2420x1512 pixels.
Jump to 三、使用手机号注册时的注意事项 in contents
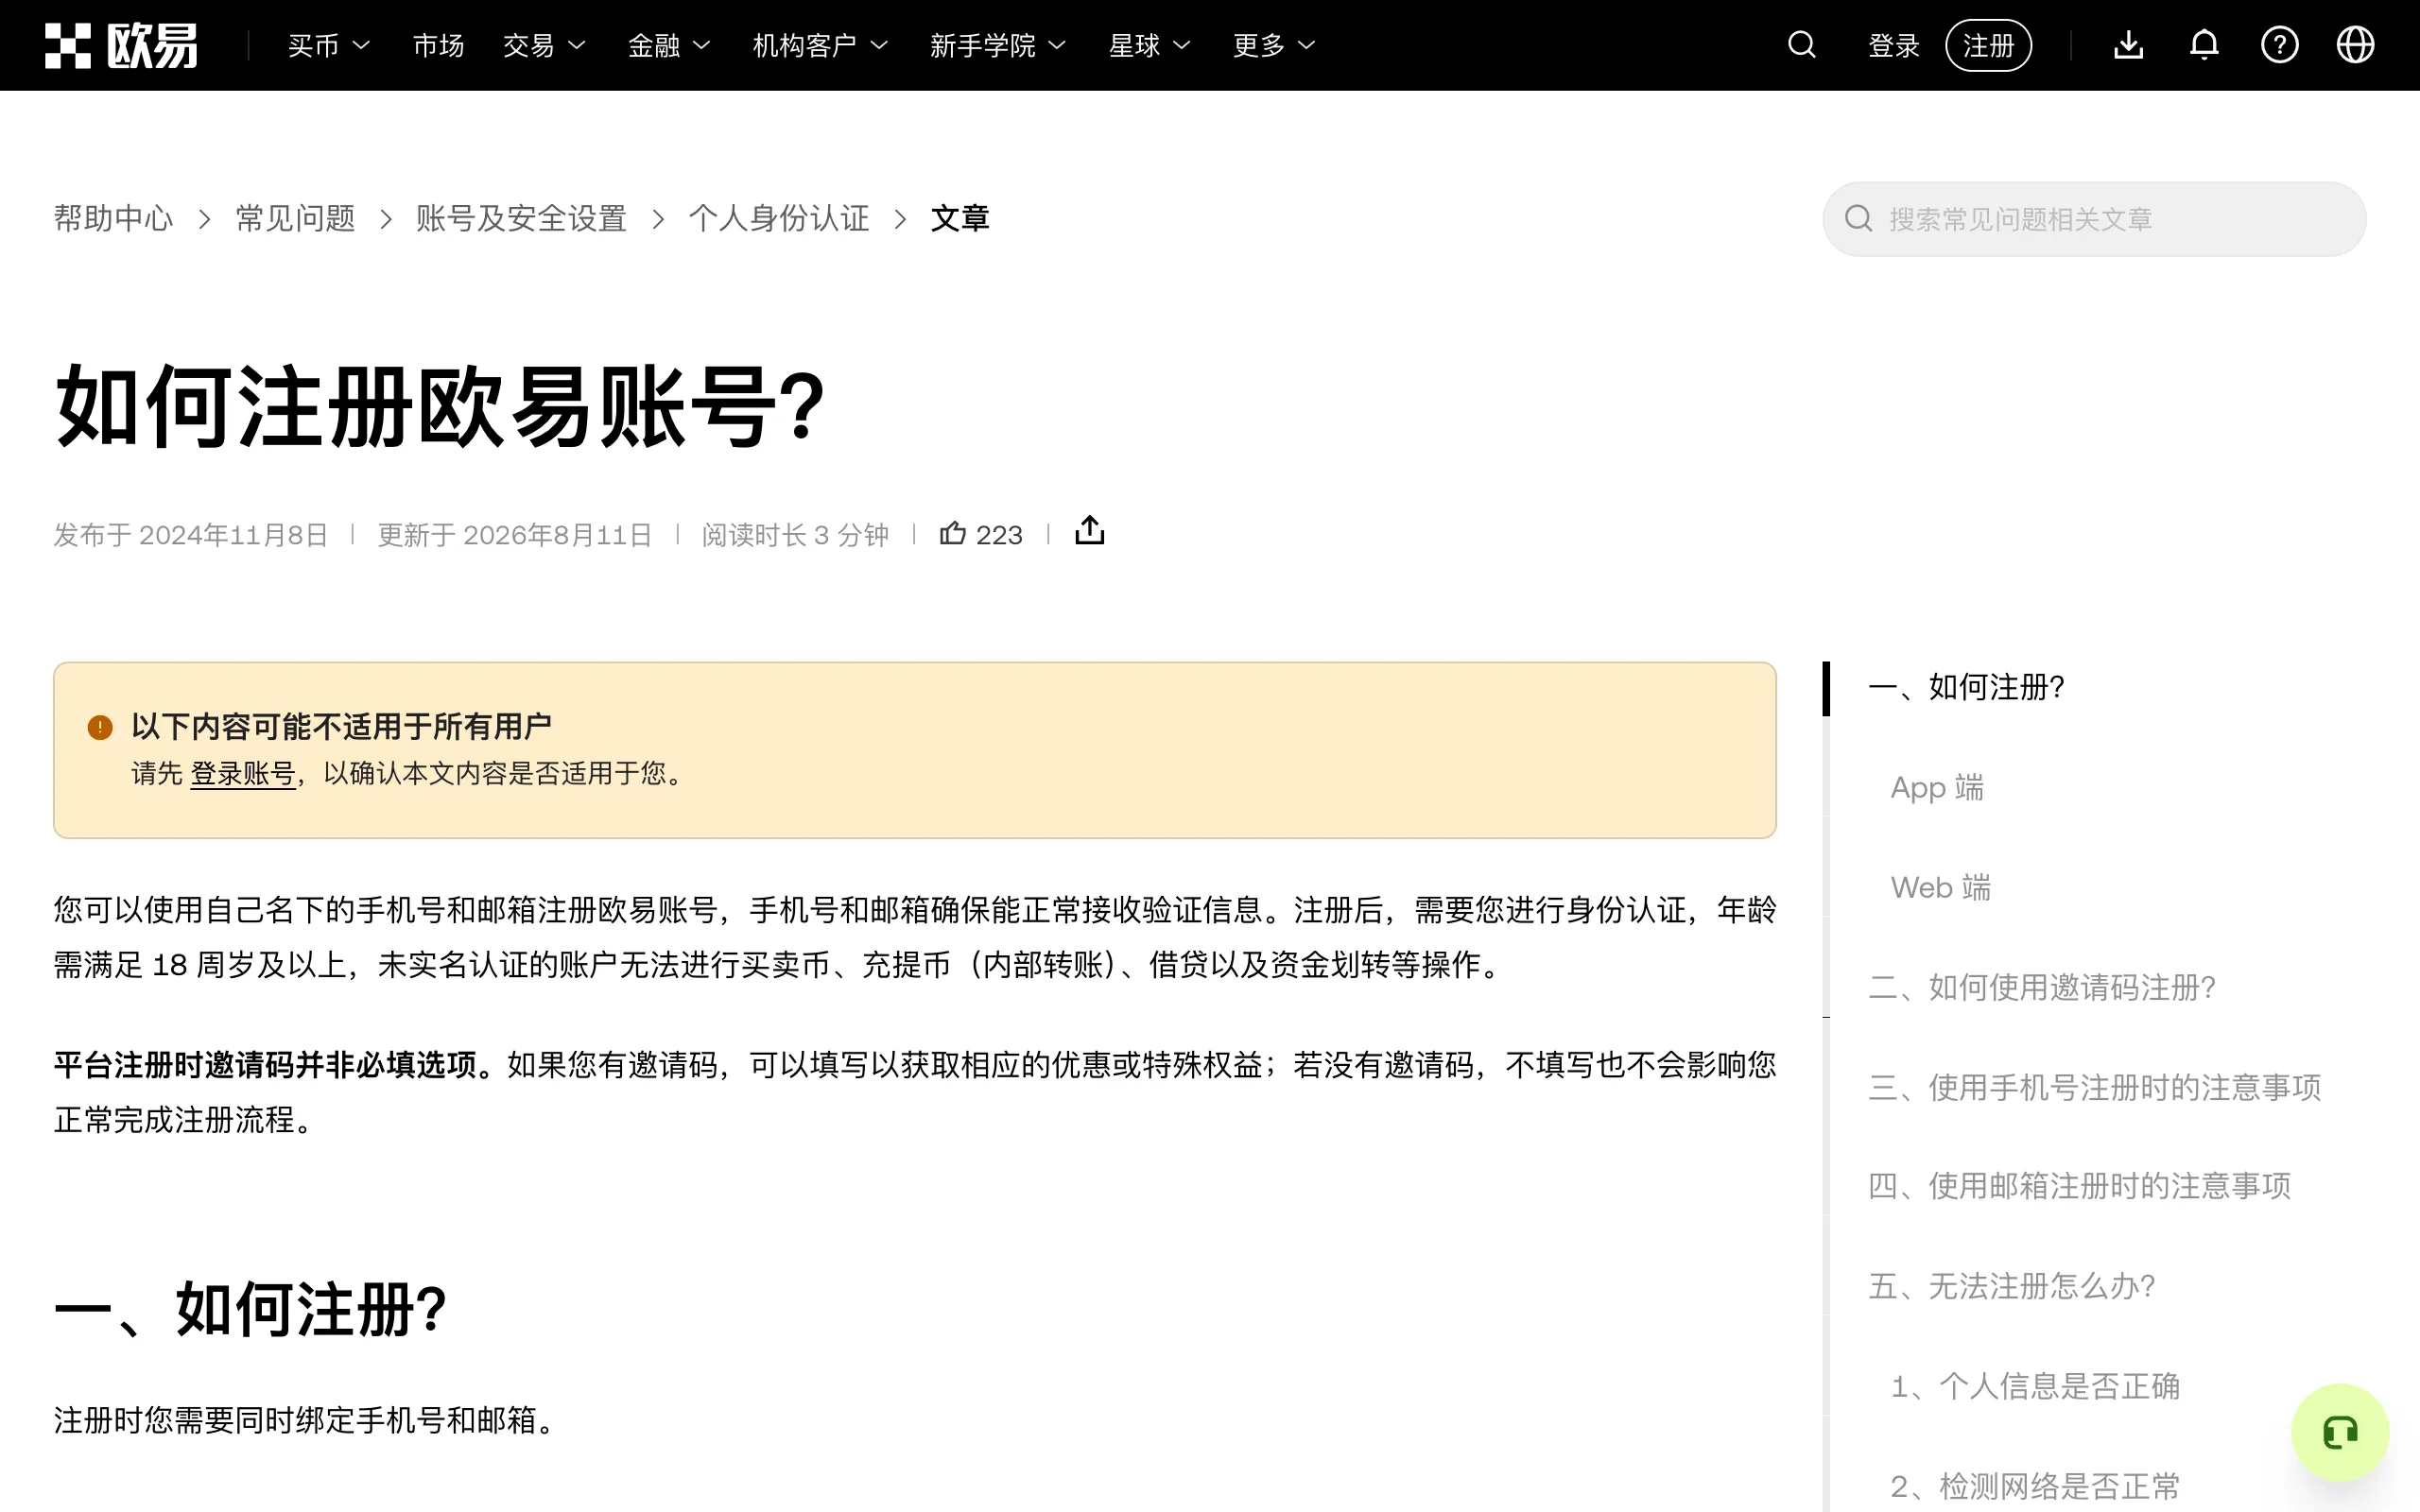2095,1087
